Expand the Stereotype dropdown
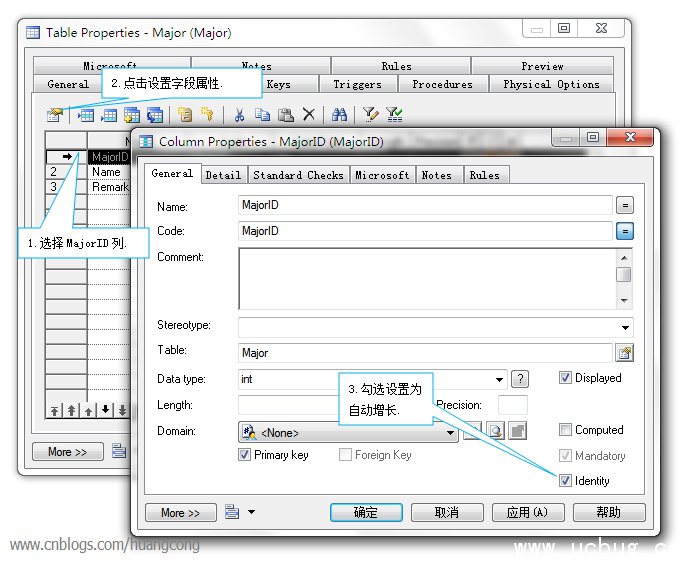 625,328
